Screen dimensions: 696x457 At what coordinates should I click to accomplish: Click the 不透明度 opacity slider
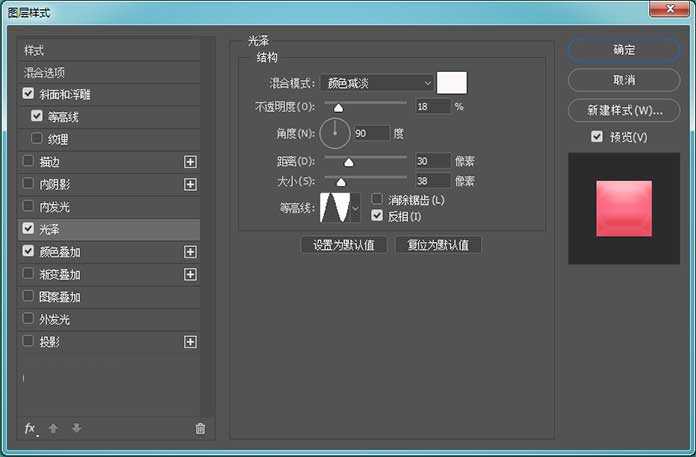pyautogui.click(x=364, y=102)
